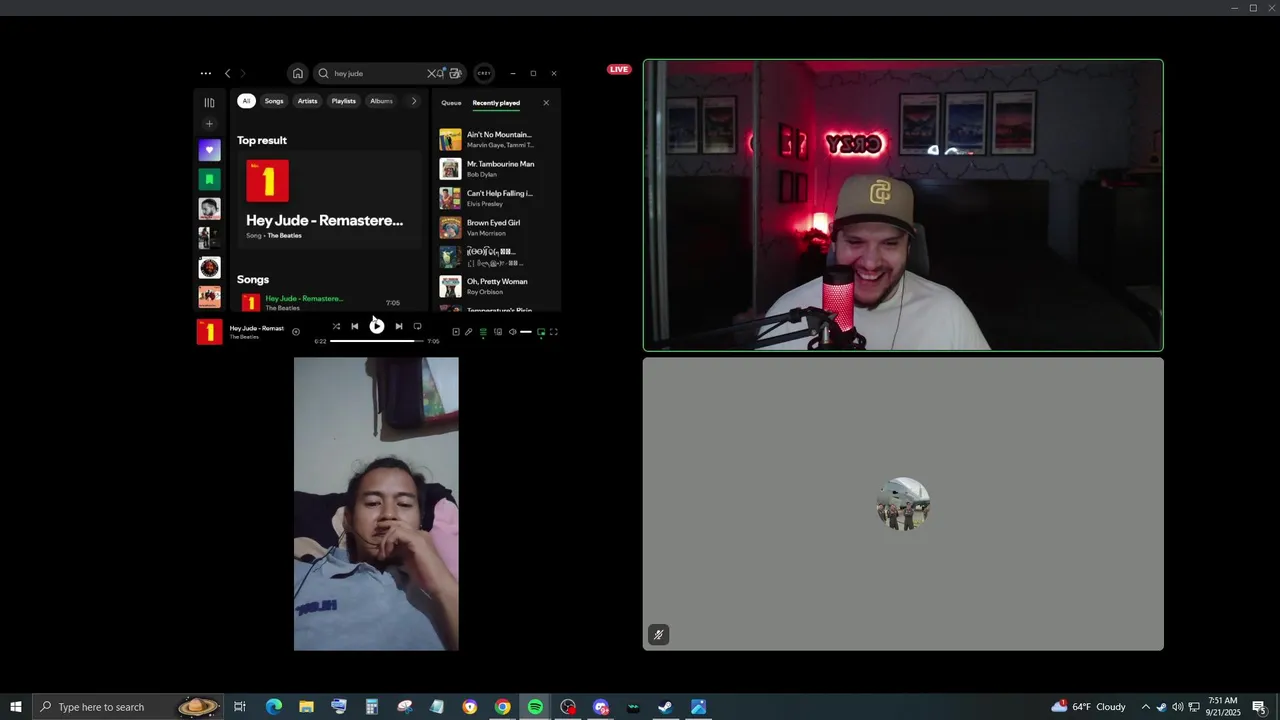Image resolution: width=1280 pixels, height=720 pixels.
Task: Launch Microsoft Edge from taskbar
Action: click(273, 707)
